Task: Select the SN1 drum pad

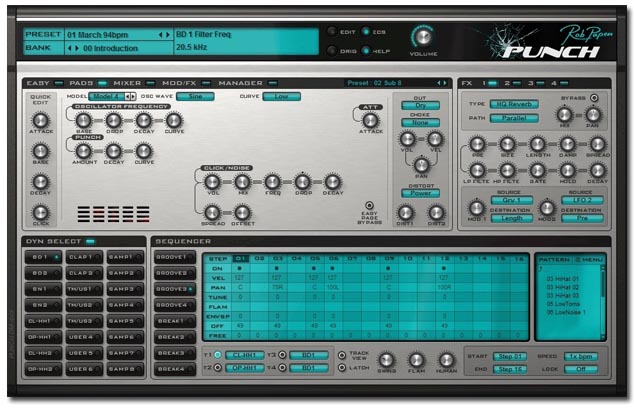Action: coord(43,289)
